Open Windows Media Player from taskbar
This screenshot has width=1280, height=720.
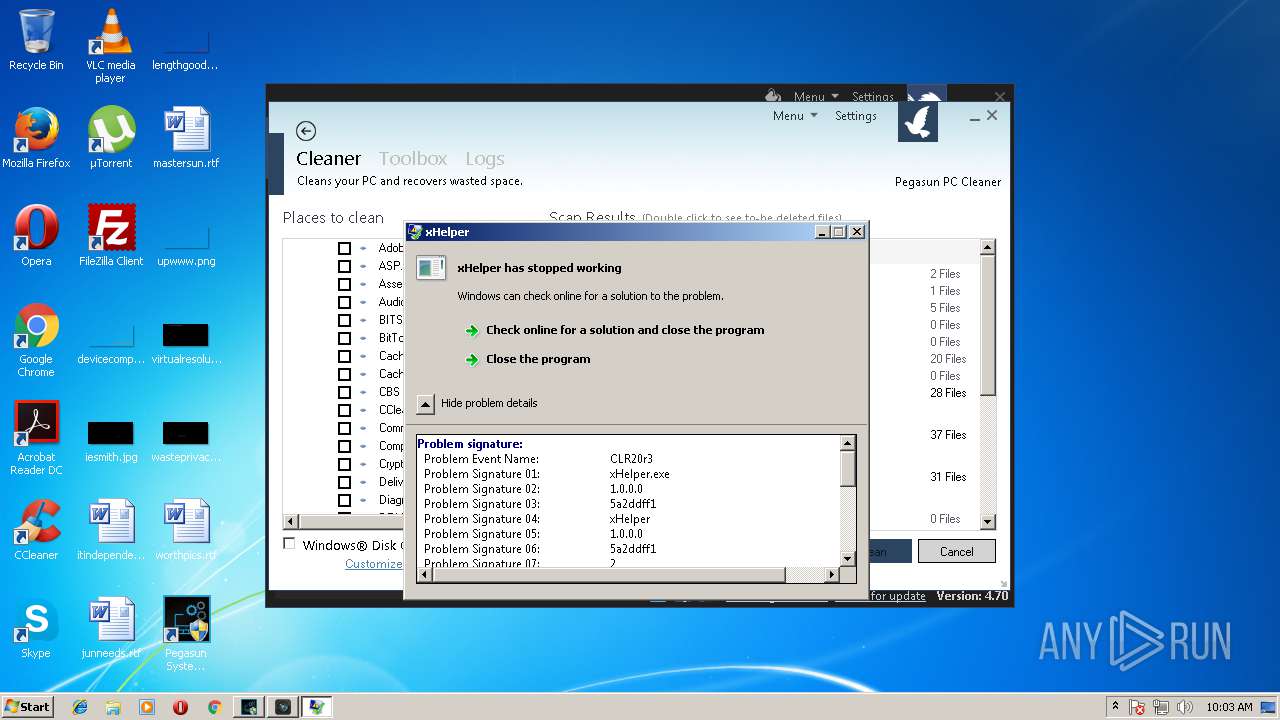[x=147, y=707]
